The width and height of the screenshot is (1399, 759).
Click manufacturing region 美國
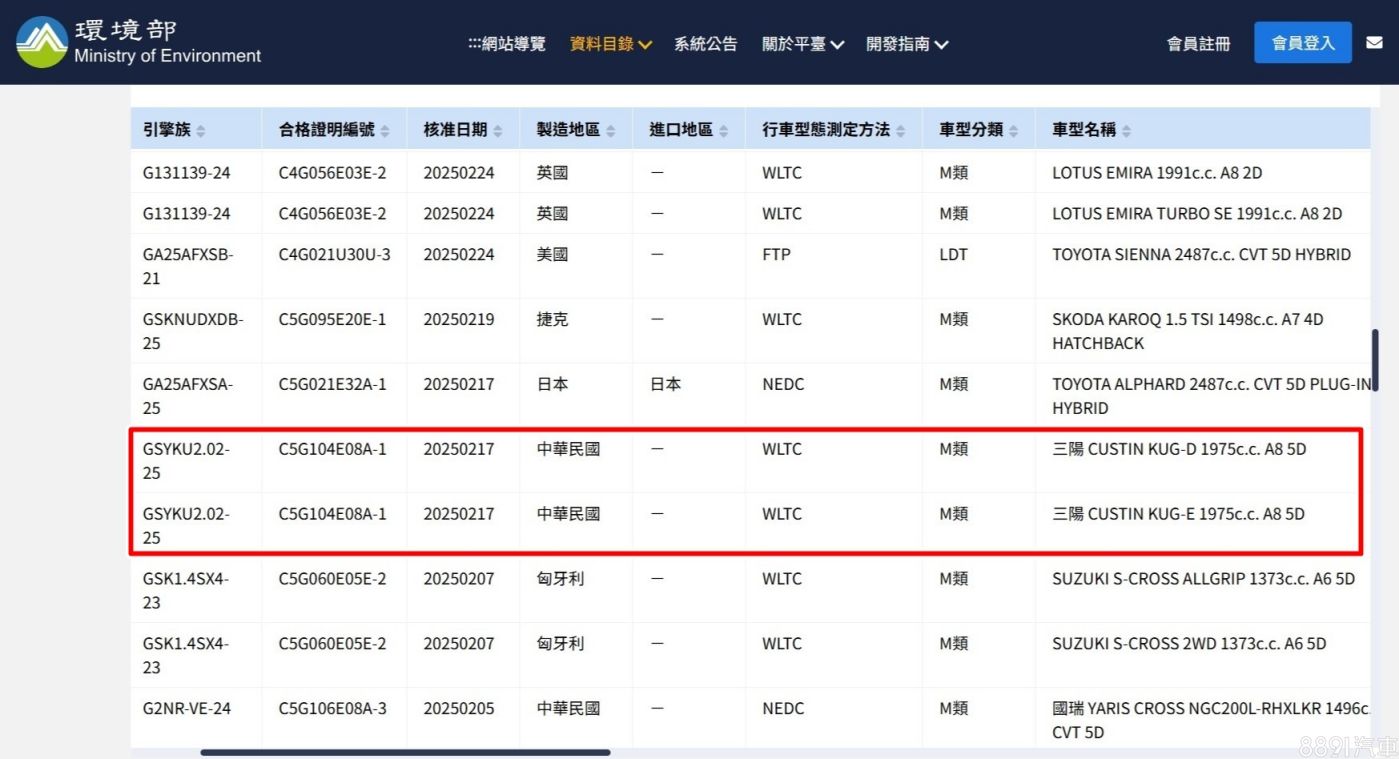tap(552, 255)
